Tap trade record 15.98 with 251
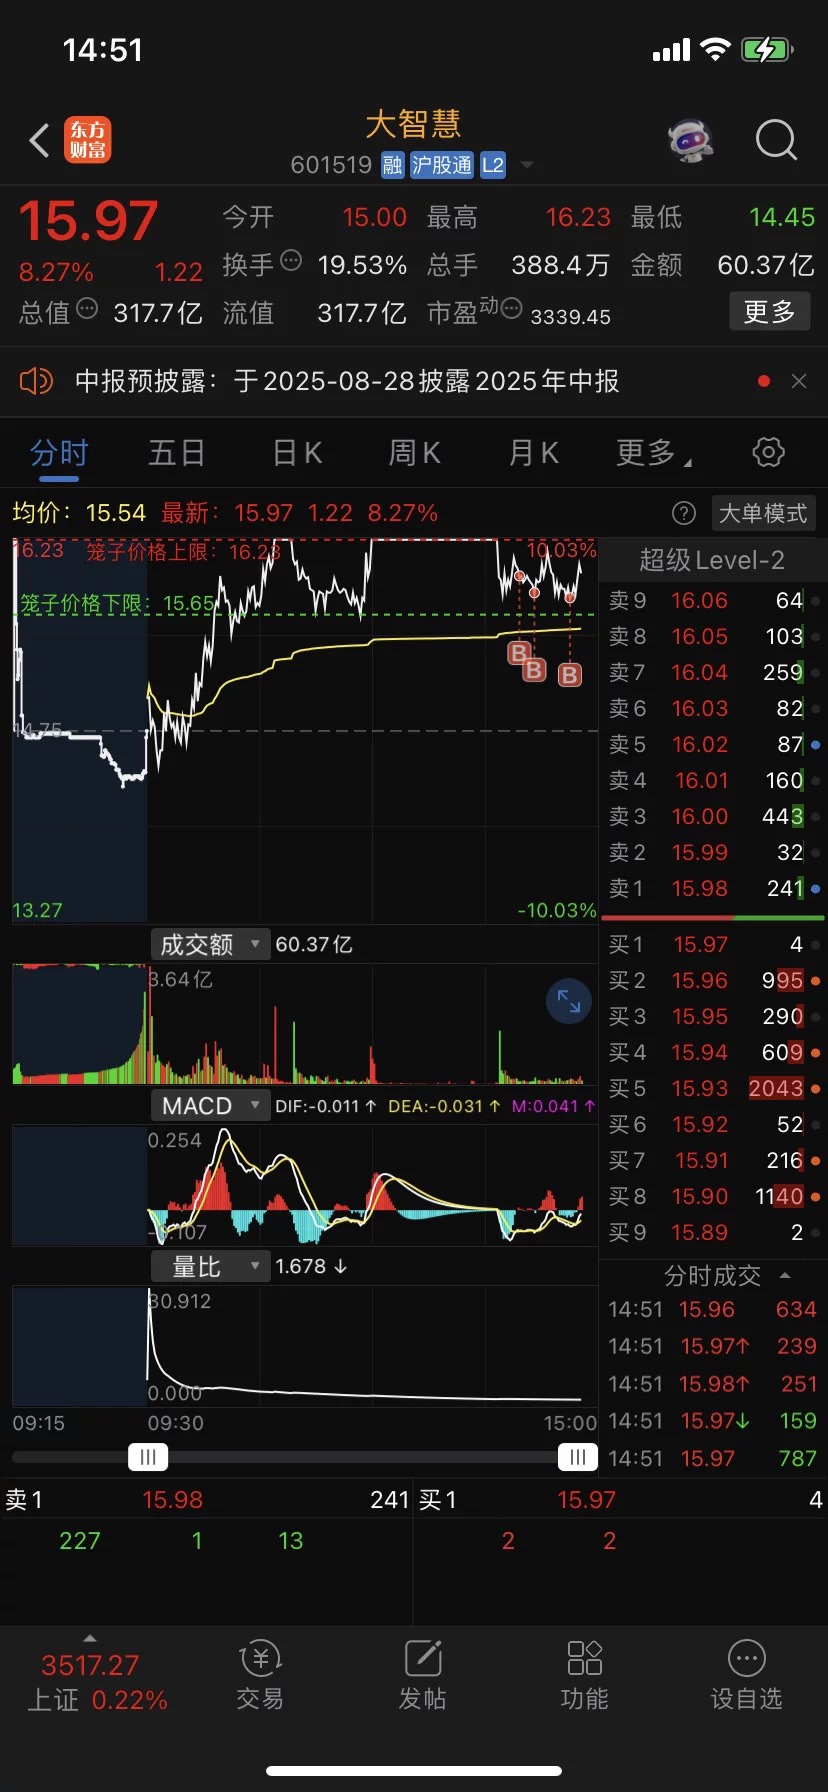 point(713,1384)
